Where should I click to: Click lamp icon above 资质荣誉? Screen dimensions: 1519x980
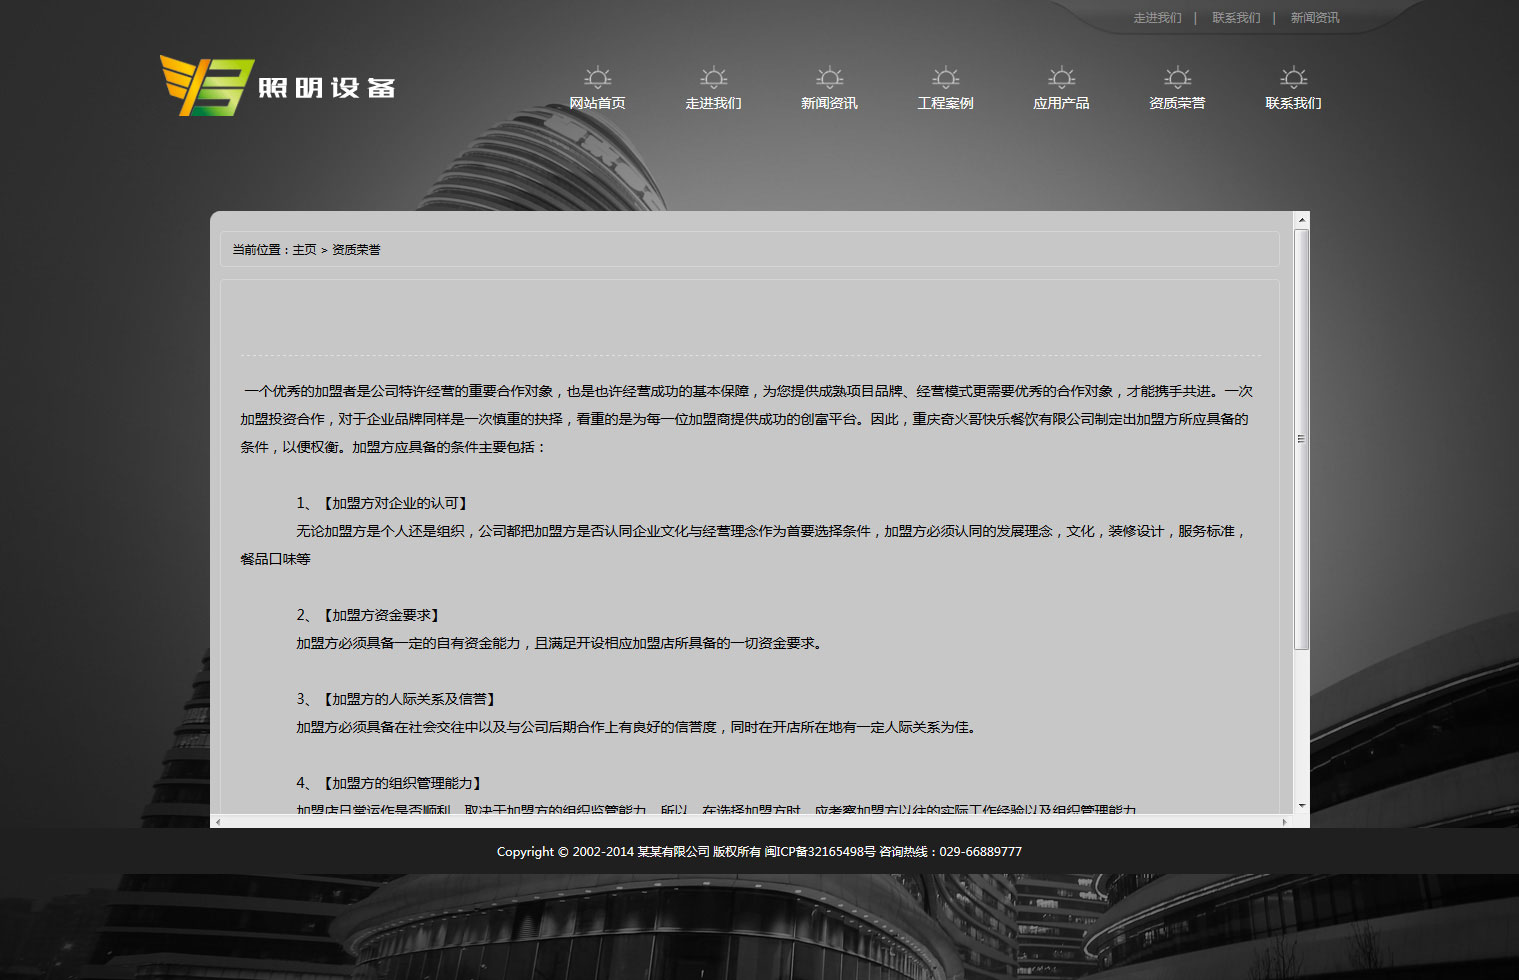click(x=1177, y=78)
